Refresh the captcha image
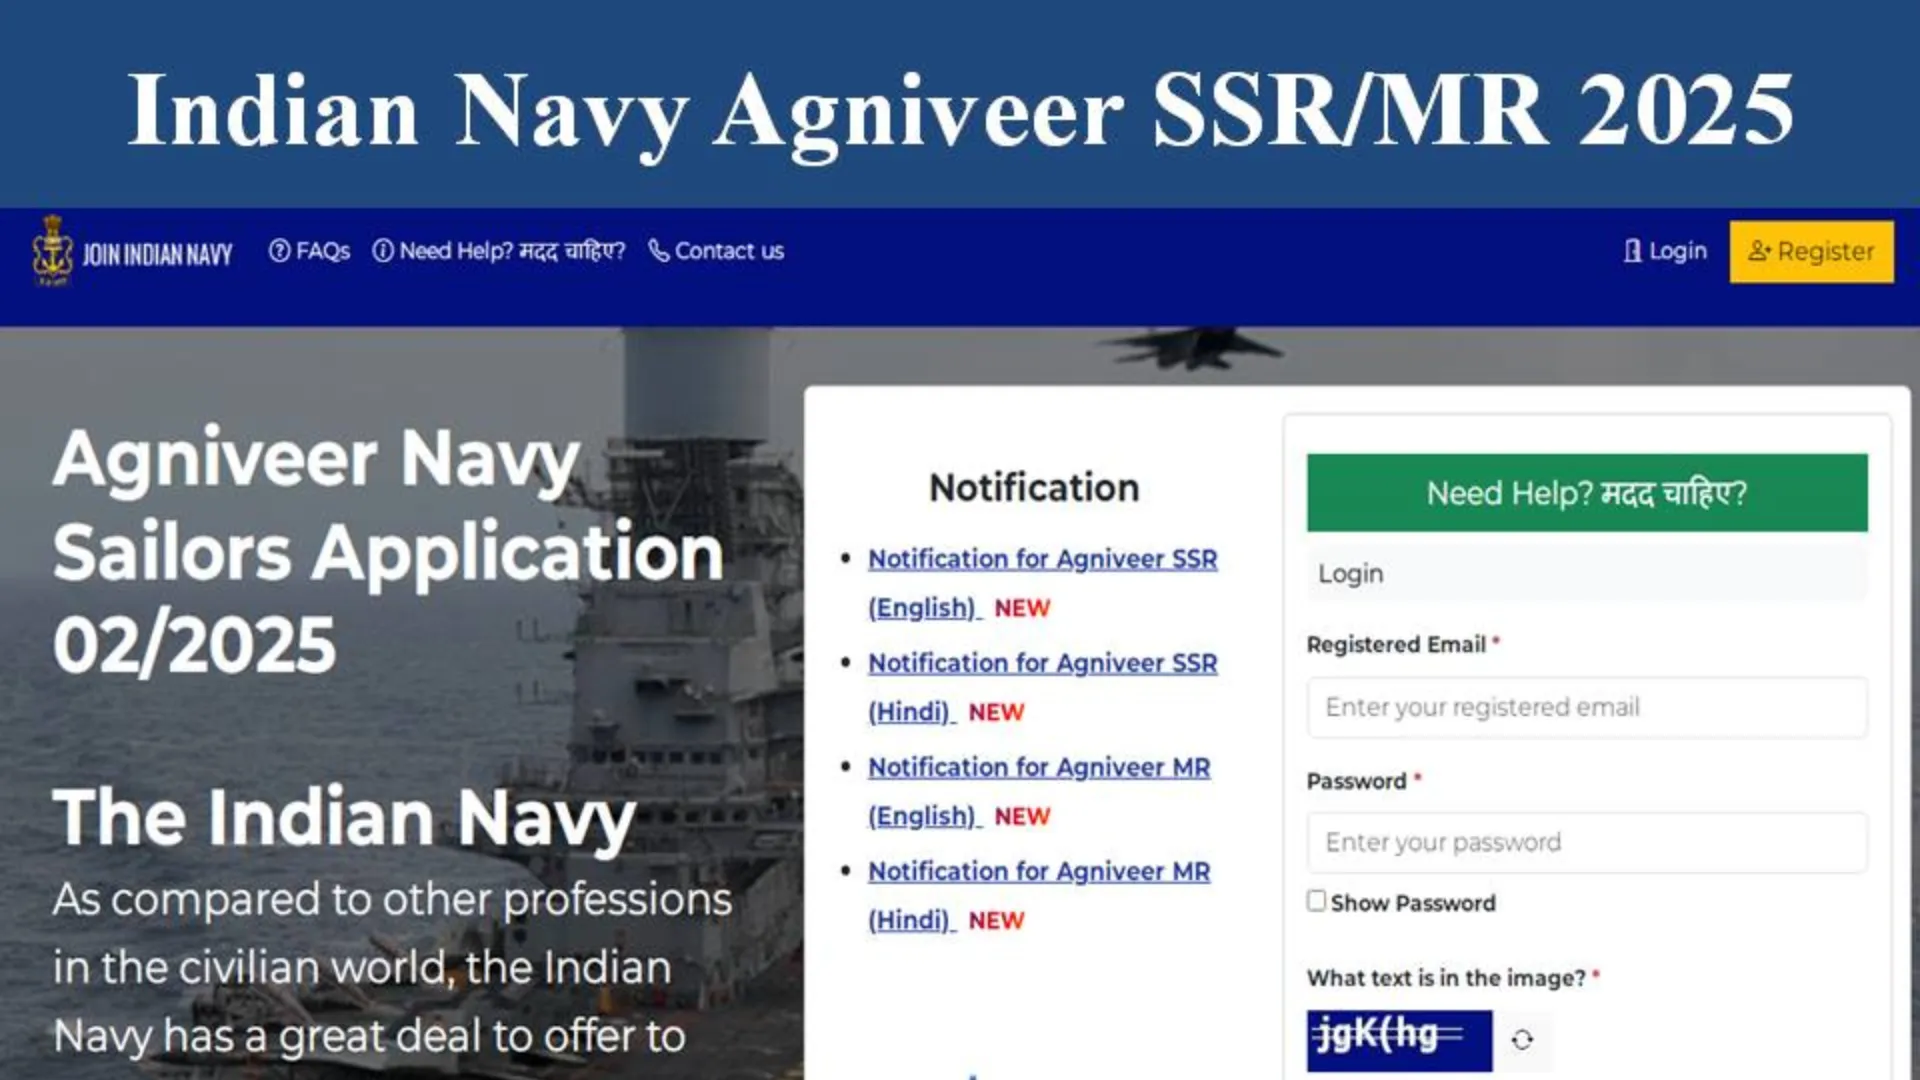Image resolution: width=1920 pixels, height=1080 pixels. click(x=1522, y=1040)
